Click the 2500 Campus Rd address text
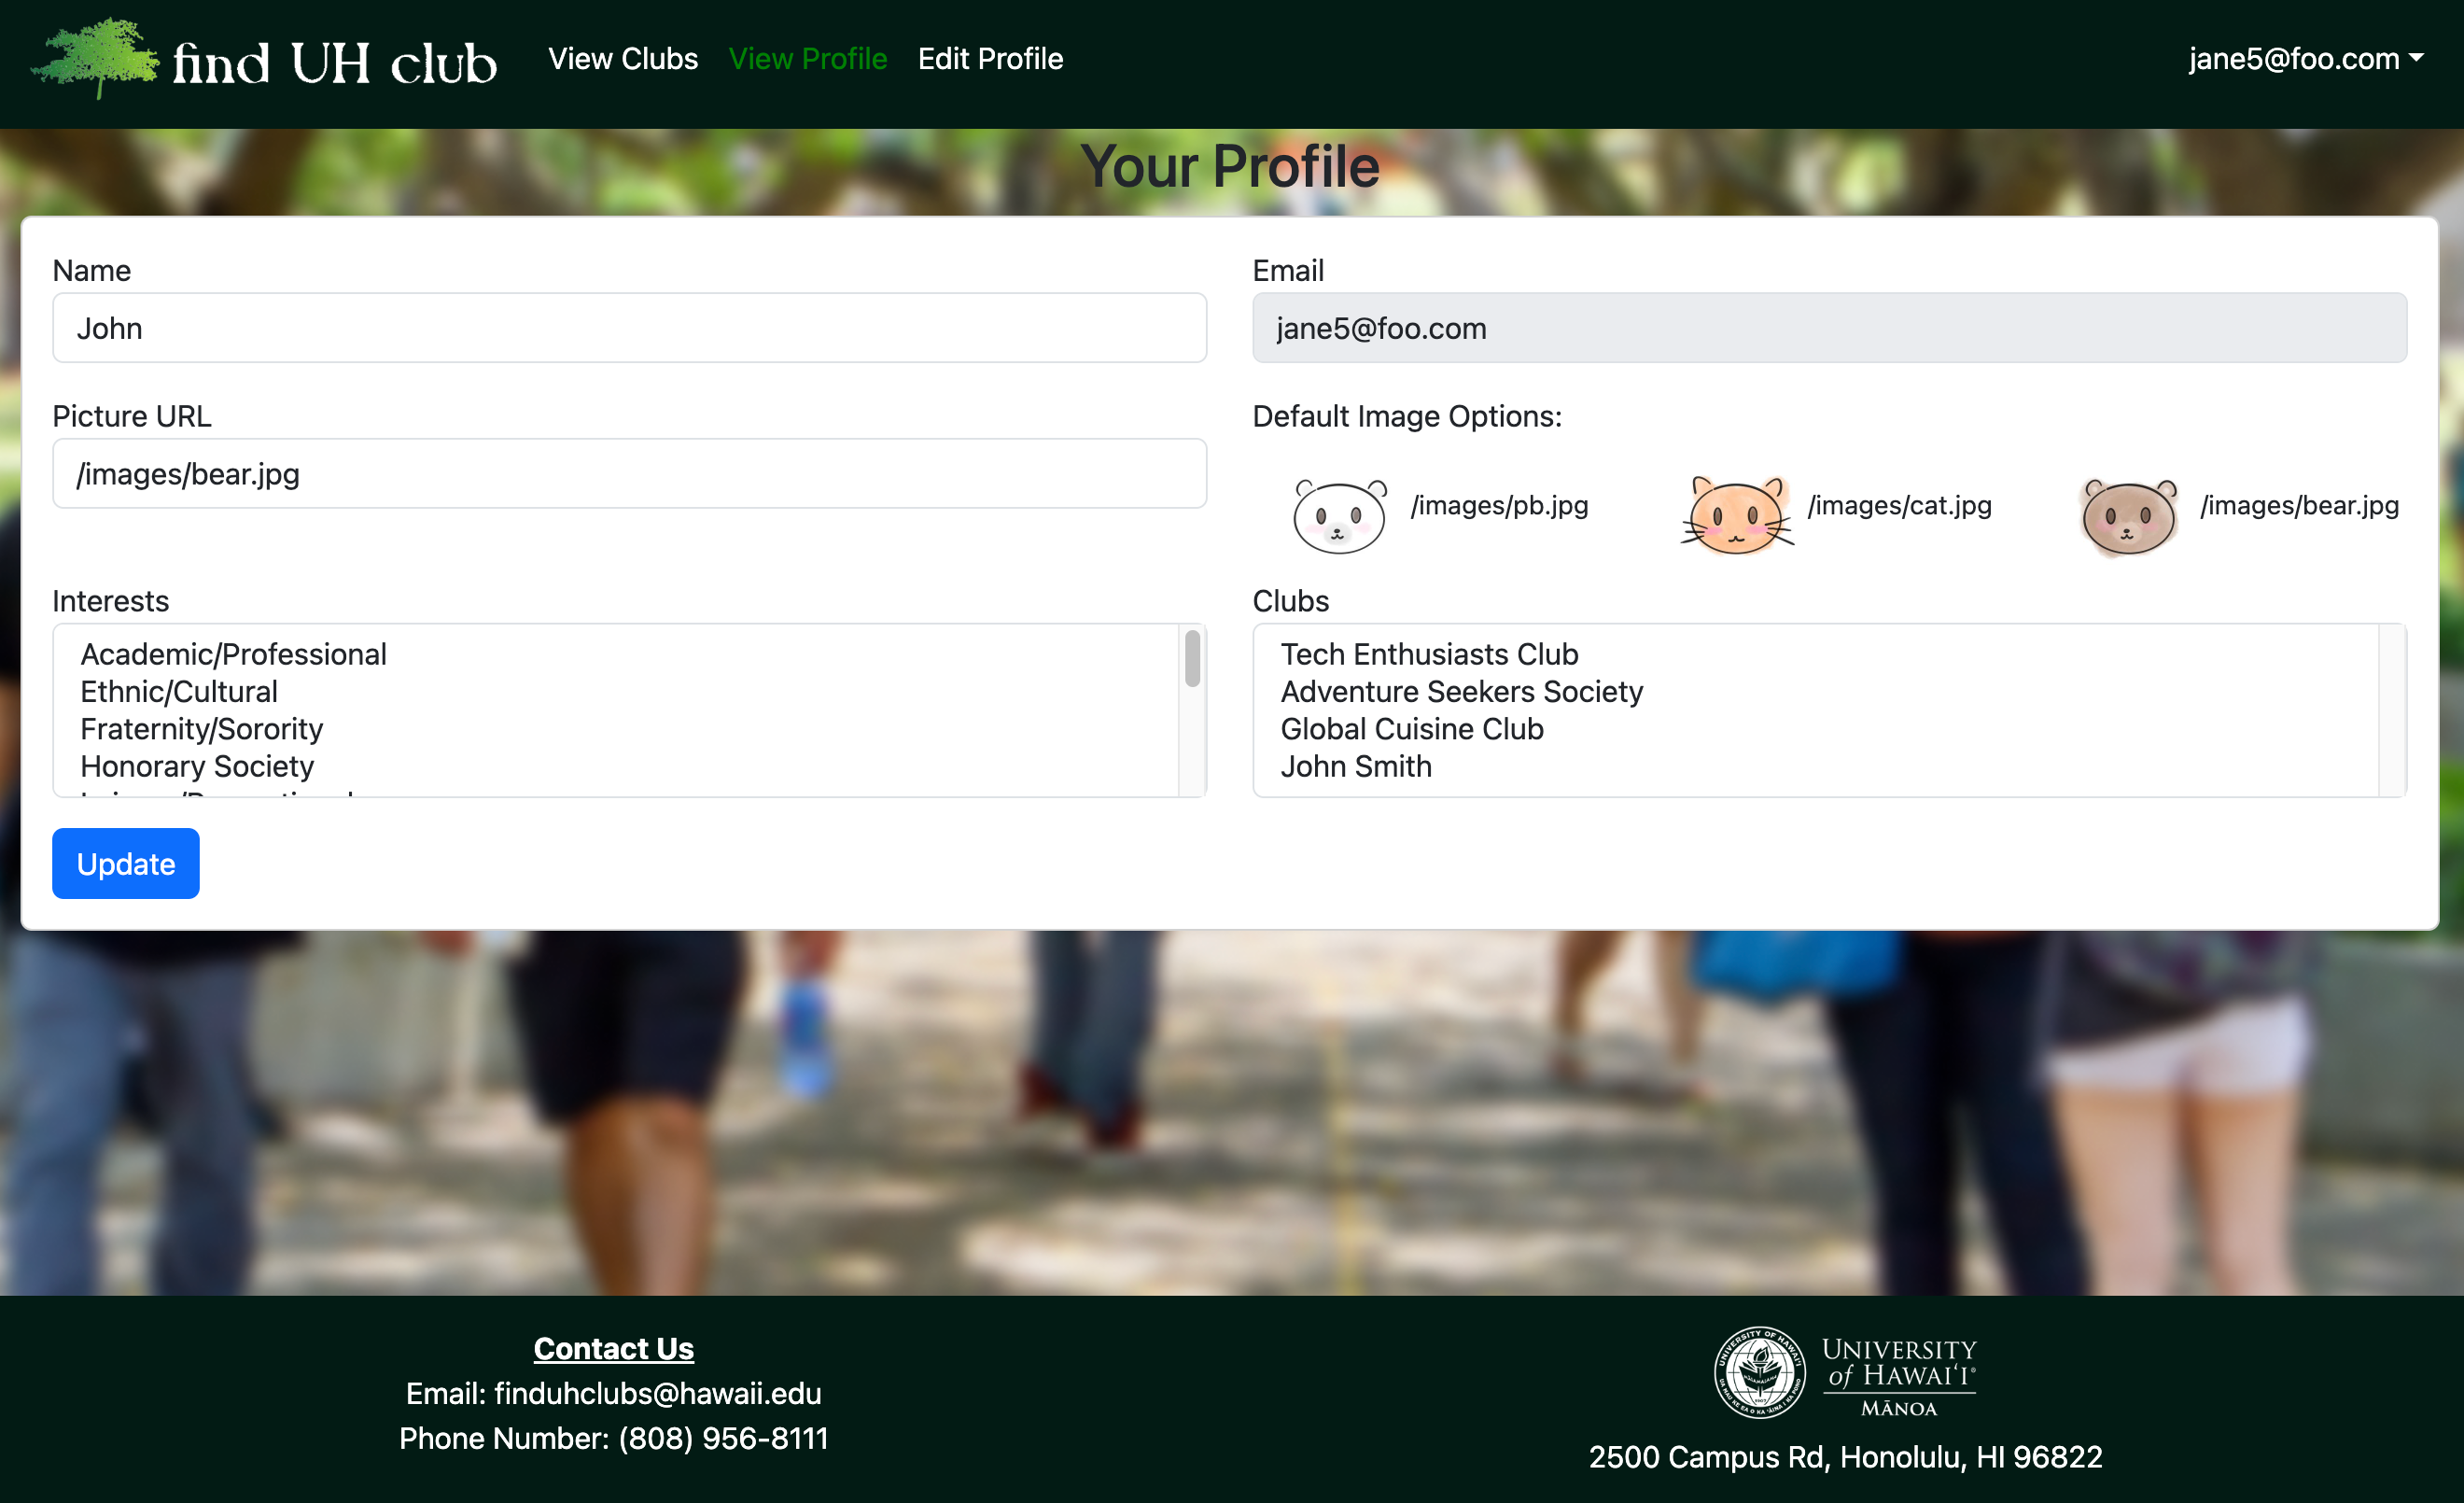Image resolution: width=2464 pixels, height=1503 pixels. [1845, 1457]
